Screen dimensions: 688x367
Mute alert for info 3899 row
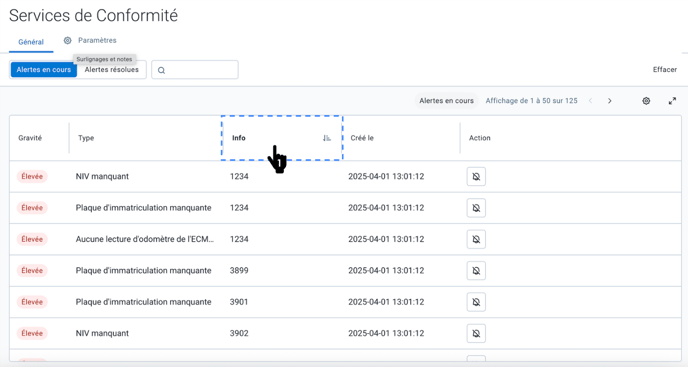(x=476, y=271)
